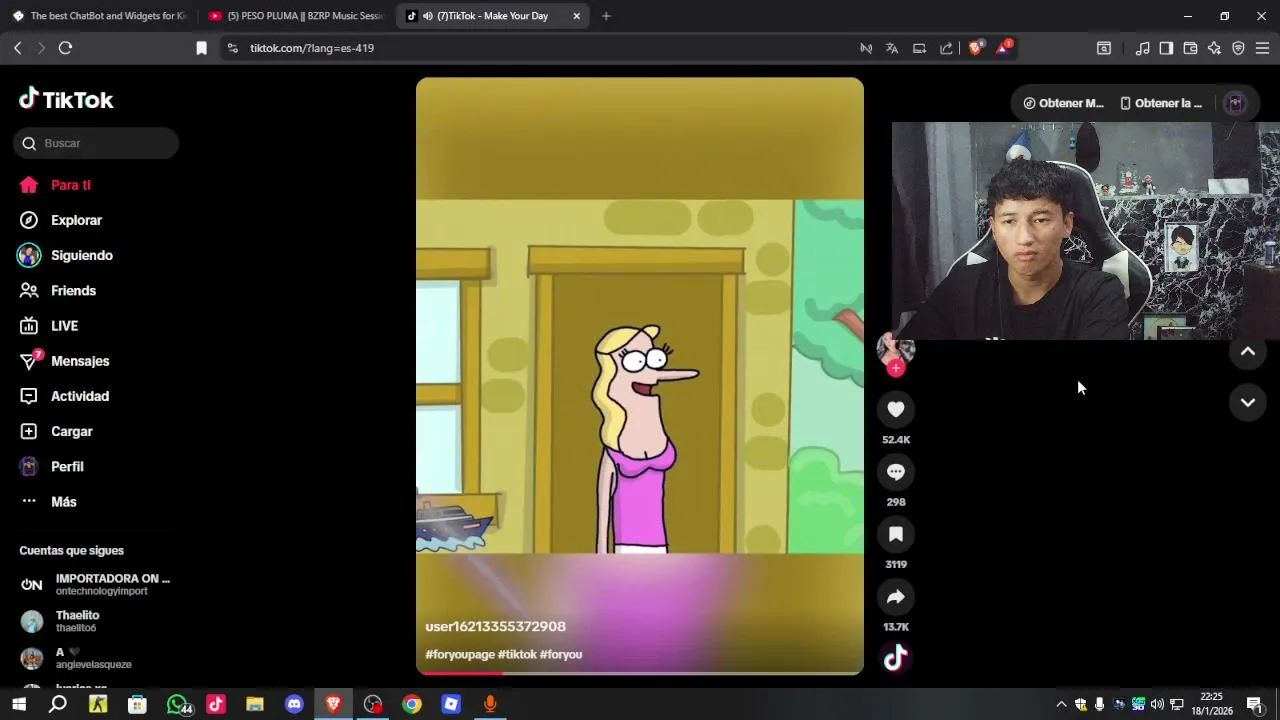Click the TikTok sound disc icon
The height and width of the screenshot is (720, 1280).
click(896, 657)
